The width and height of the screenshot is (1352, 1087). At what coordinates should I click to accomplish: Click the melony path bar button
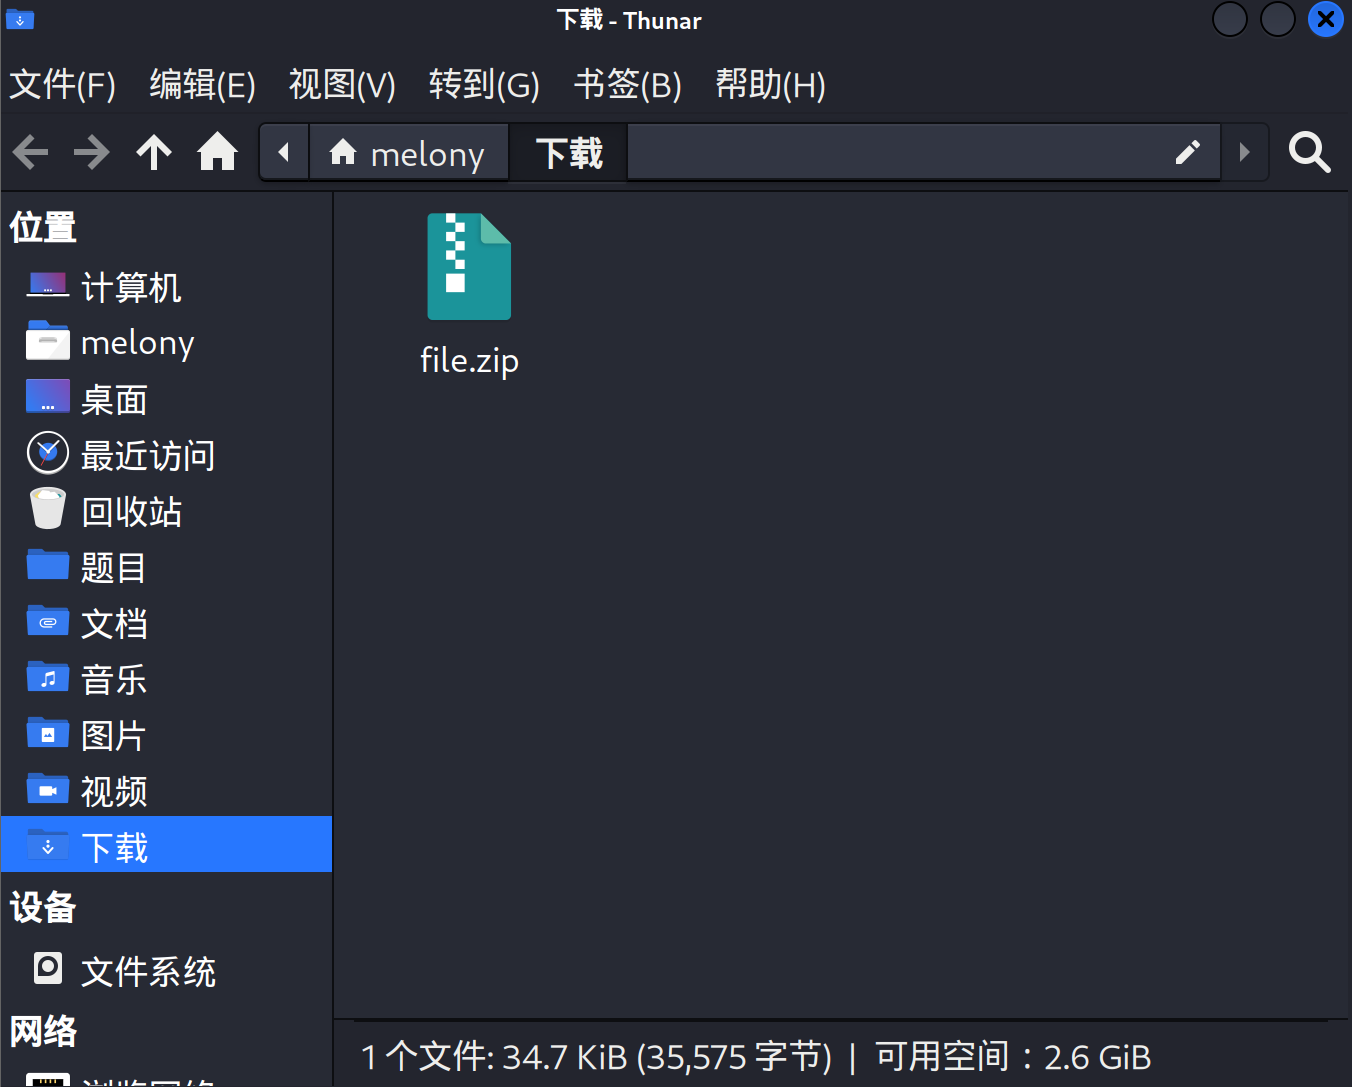point(408,153)
